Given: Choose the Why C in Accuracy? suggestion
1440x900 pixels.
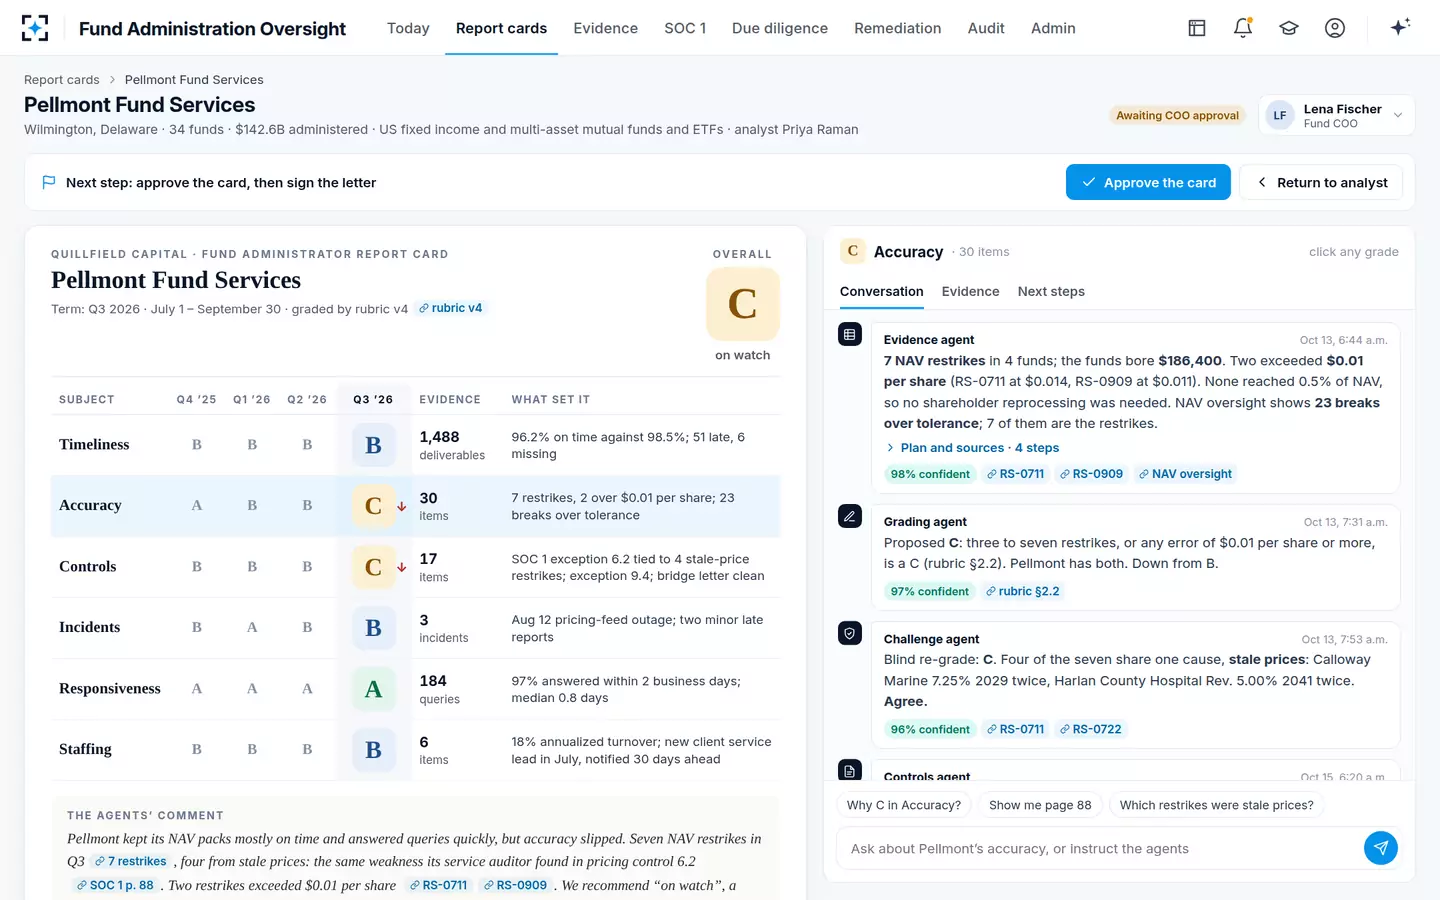Looking at the screenshot, I should pos(904,805).
